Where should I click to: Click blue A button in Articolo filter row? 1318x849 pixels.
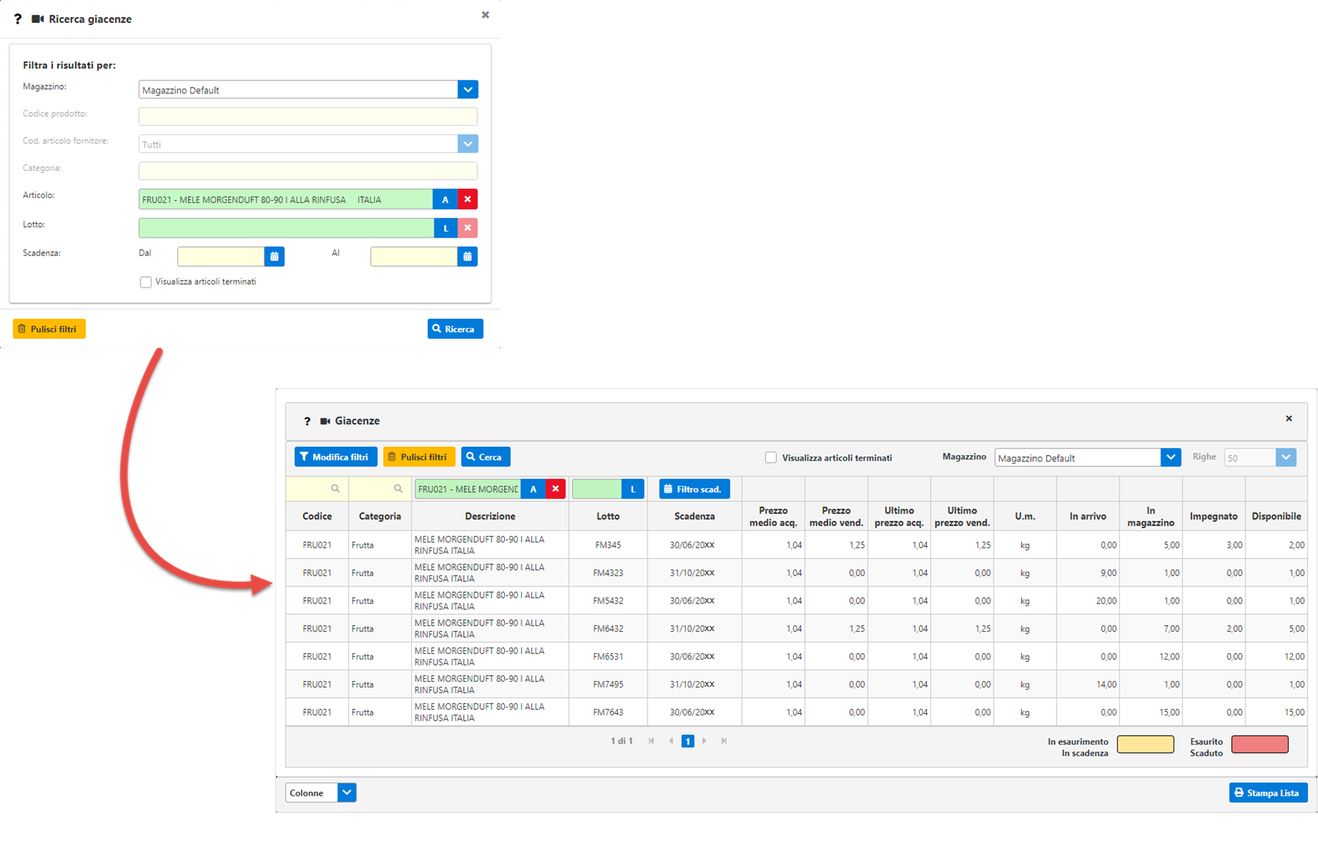[x=445, y=200]
